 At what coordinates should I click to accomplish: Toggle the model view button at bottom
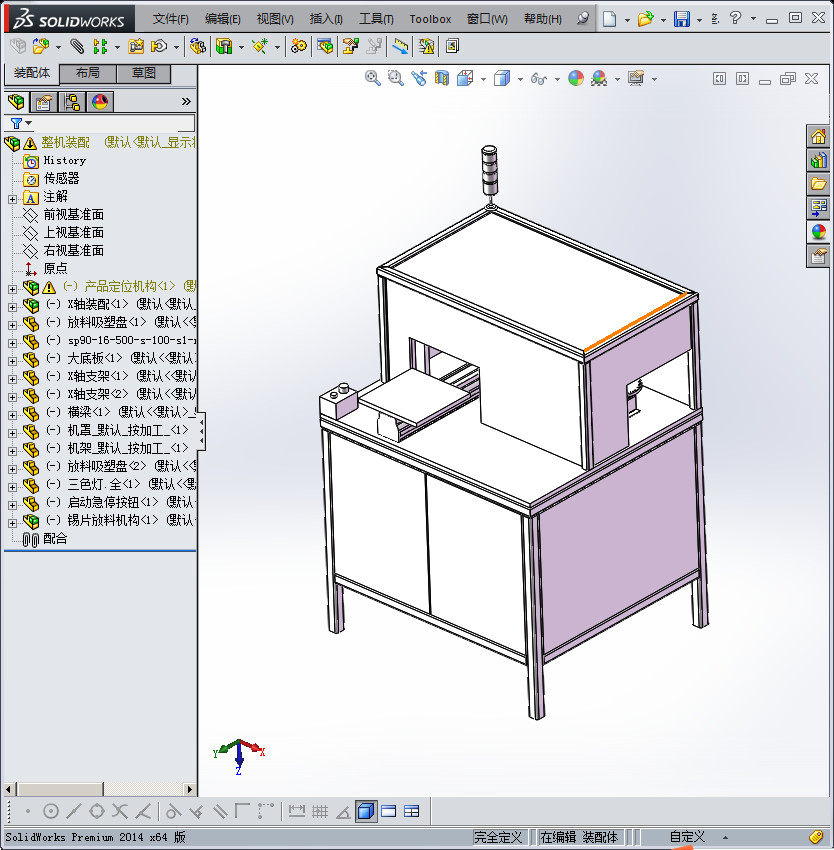[366, 811]
